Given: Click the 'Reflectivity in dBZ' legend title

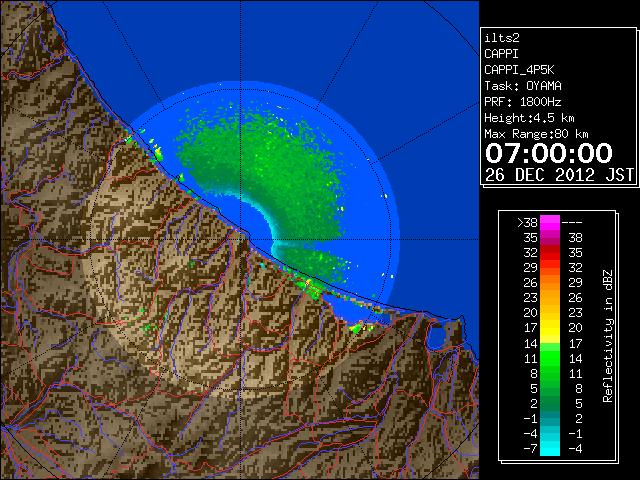Looking at the screenshot, I should tap(608, 336).
